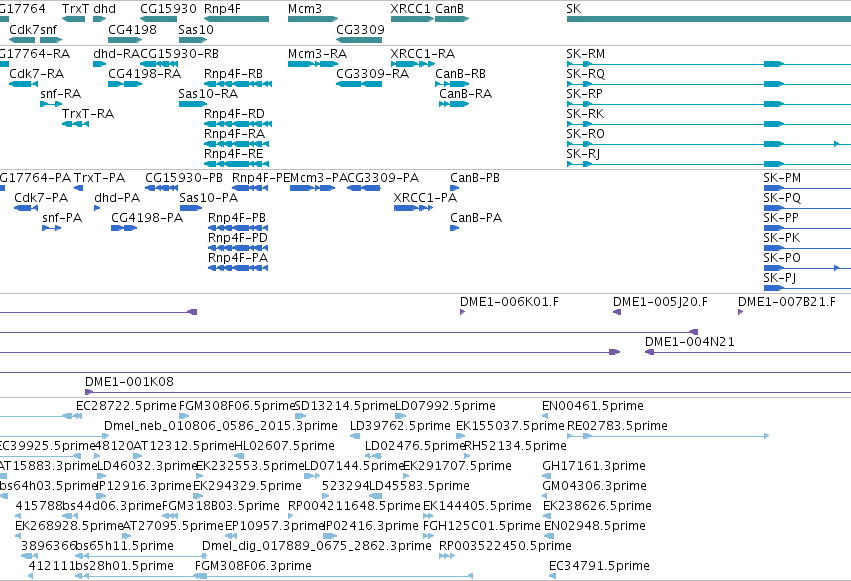Select transcript CanB-RB
This screenshot has height=581, width=851.
pyautogui.click(x=460, y=74)
